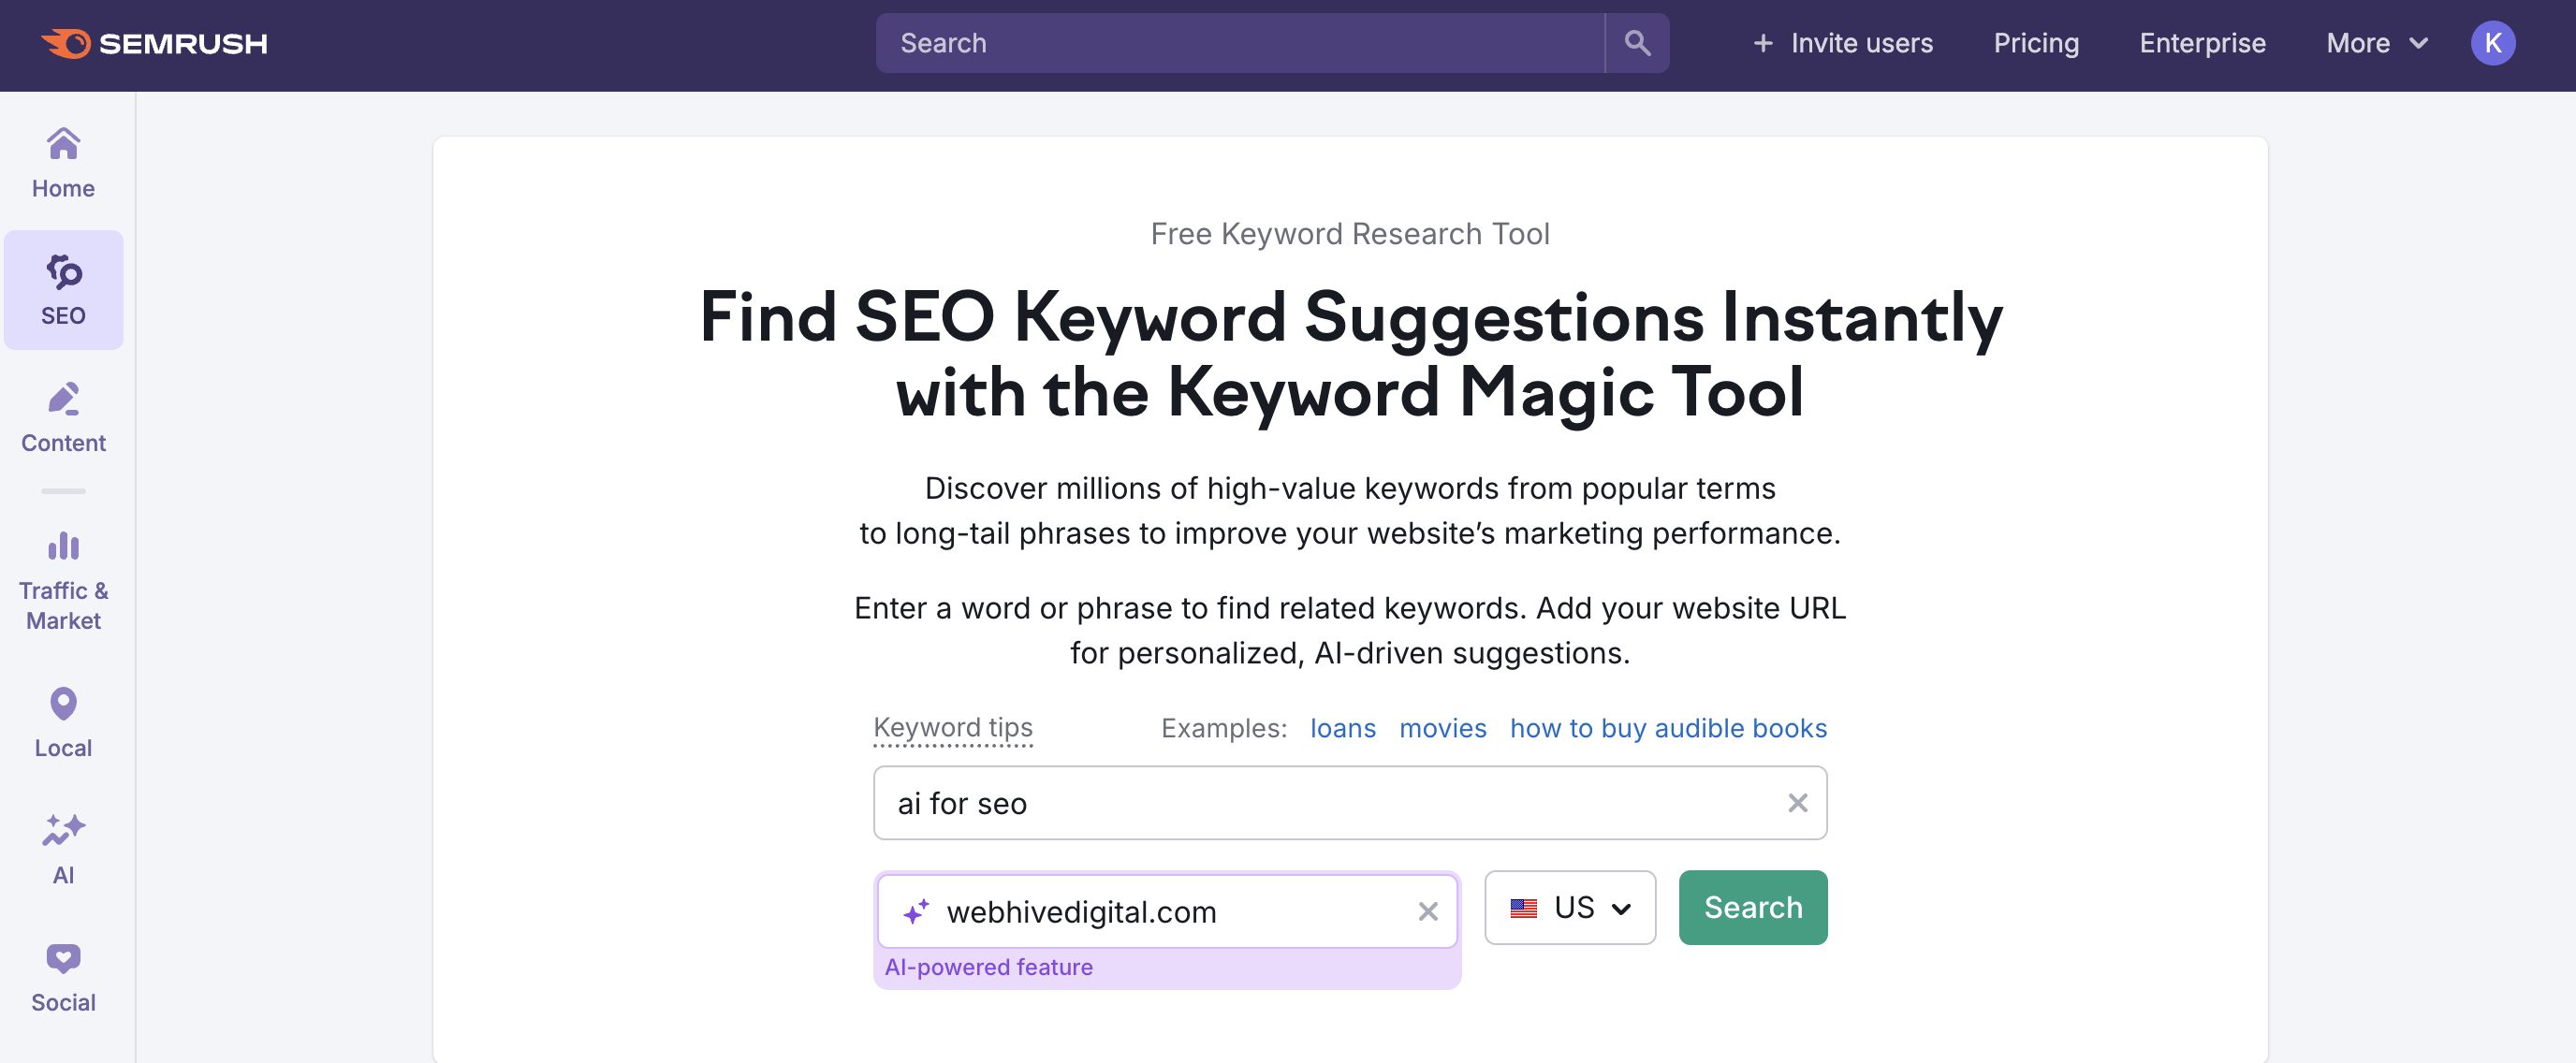Open the AI sidebar section
The image size is (2576, 1063).
coord(63,849)
